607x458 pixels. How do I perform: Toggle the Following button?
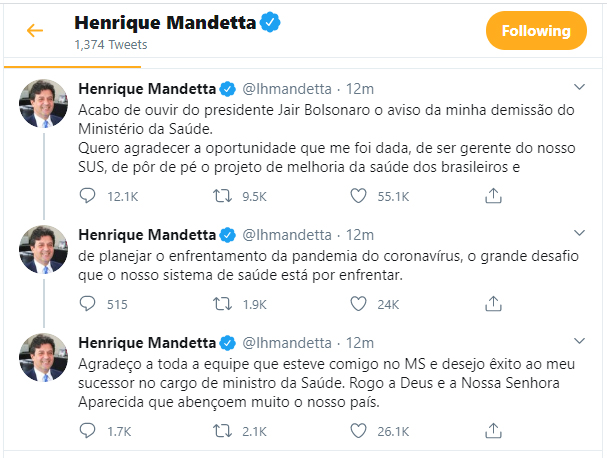click(535, 31)
